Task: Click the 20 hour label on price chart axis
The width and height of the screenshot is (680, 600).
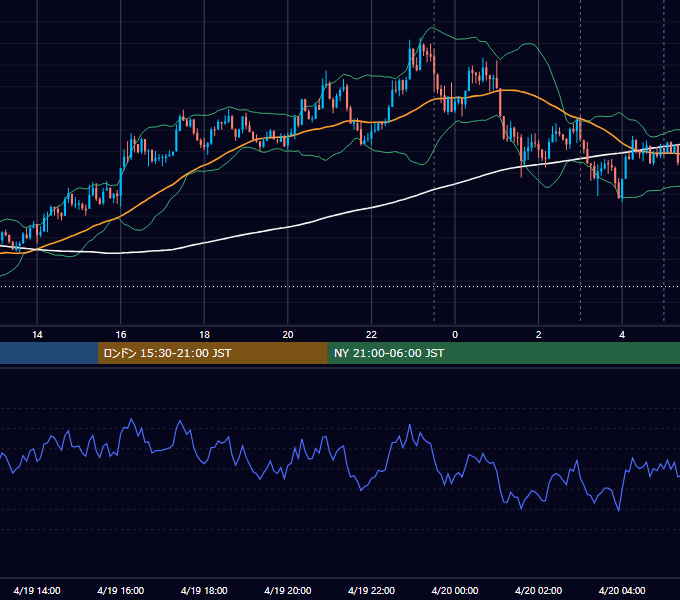Action: click(x=288, y=335)
